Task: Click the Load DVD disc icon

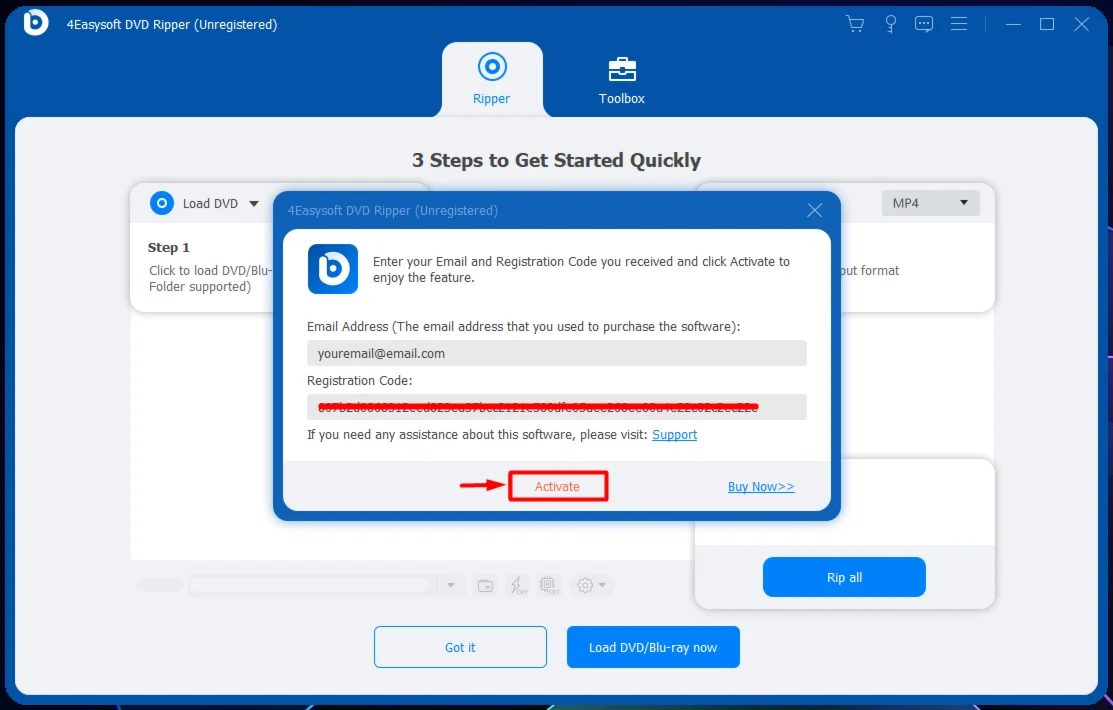Action: pos(162,204)
